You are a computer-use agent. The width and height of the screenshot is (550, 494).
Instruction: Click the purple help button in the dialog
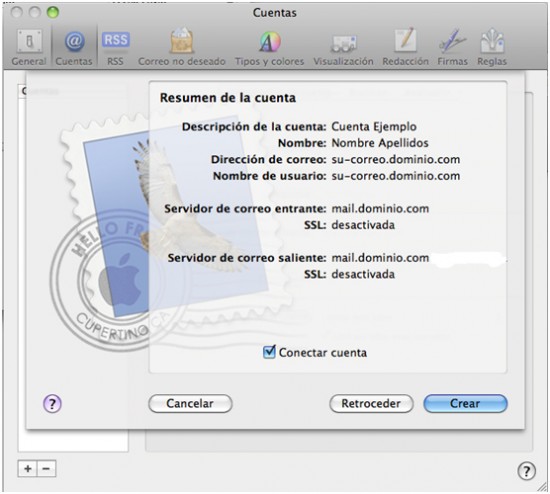point(52,404)
